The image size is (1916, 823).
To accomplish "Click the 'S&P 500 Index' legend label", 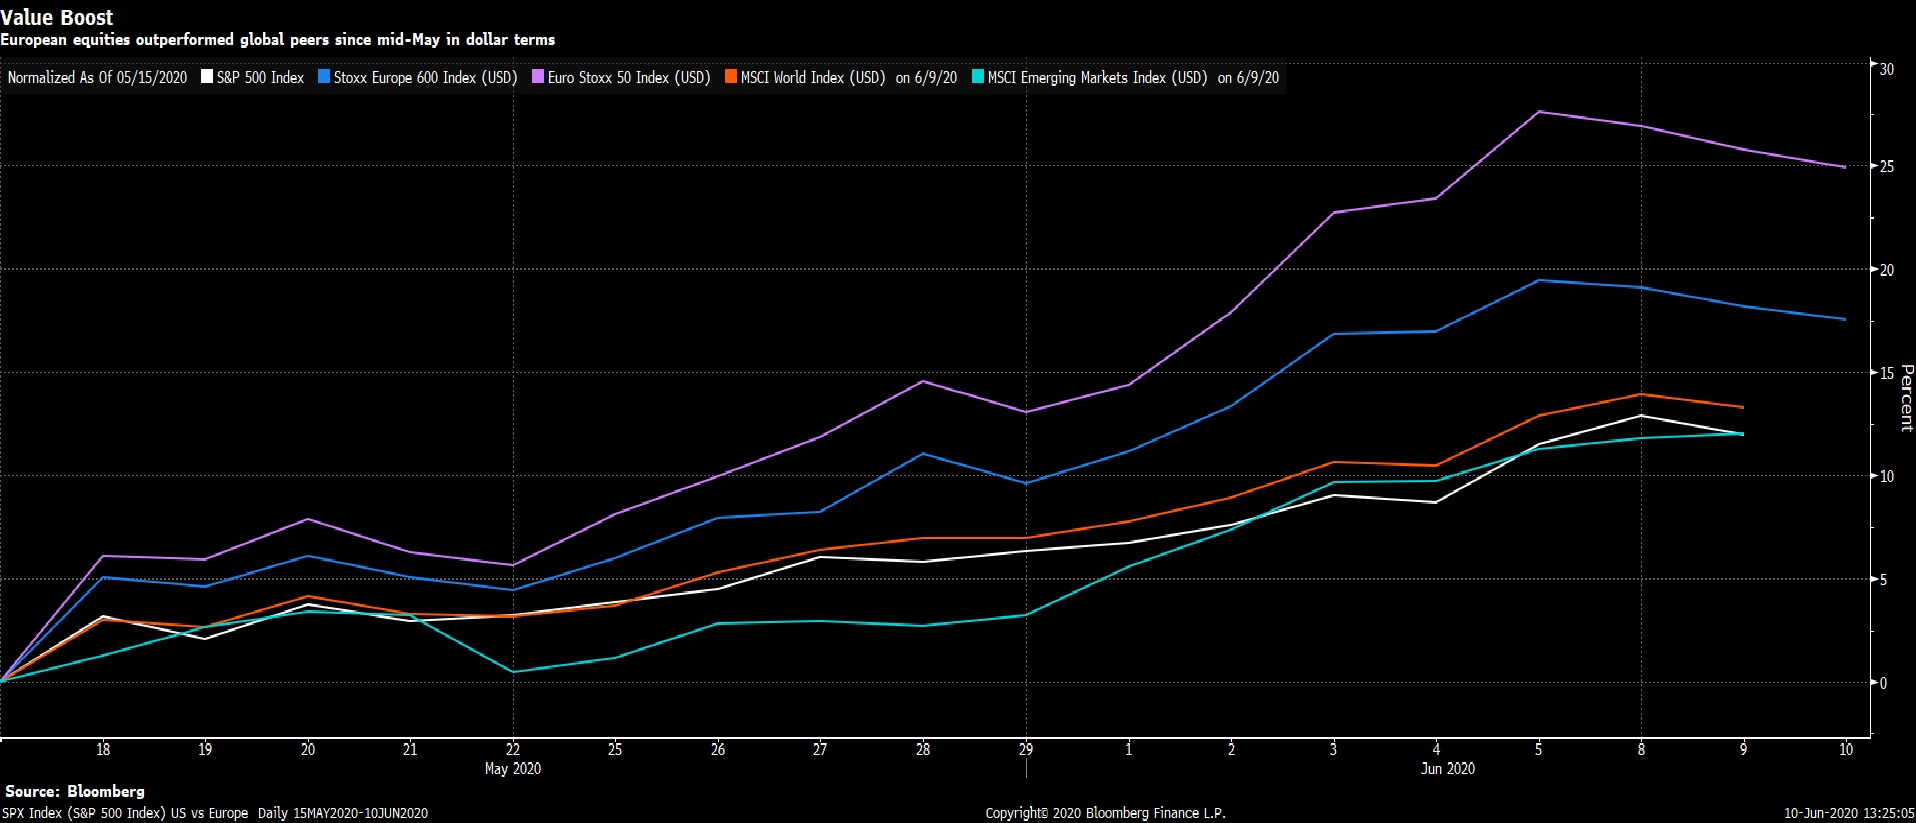I will [x=260, y=78].
